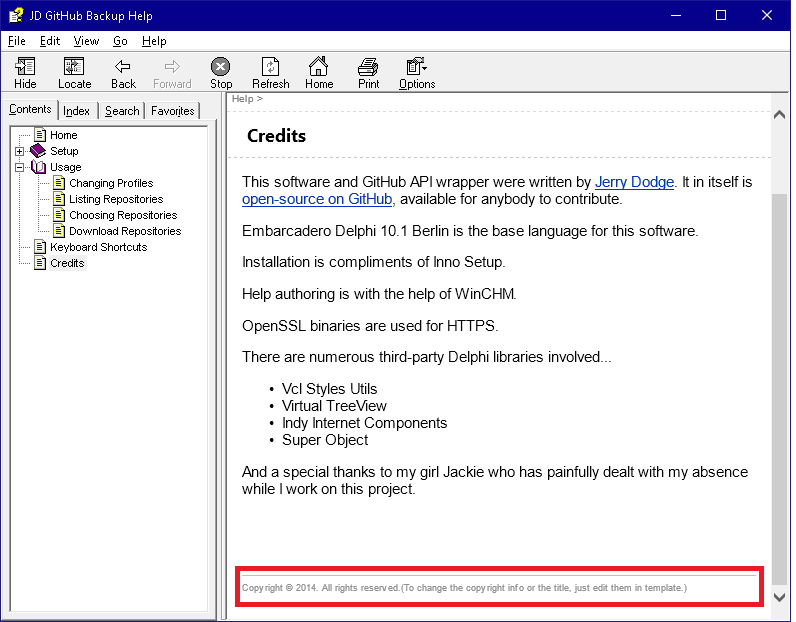This screenshot has width=796, height=622.
Task: Maximize the help window
Action: click(x=721, y=15)
